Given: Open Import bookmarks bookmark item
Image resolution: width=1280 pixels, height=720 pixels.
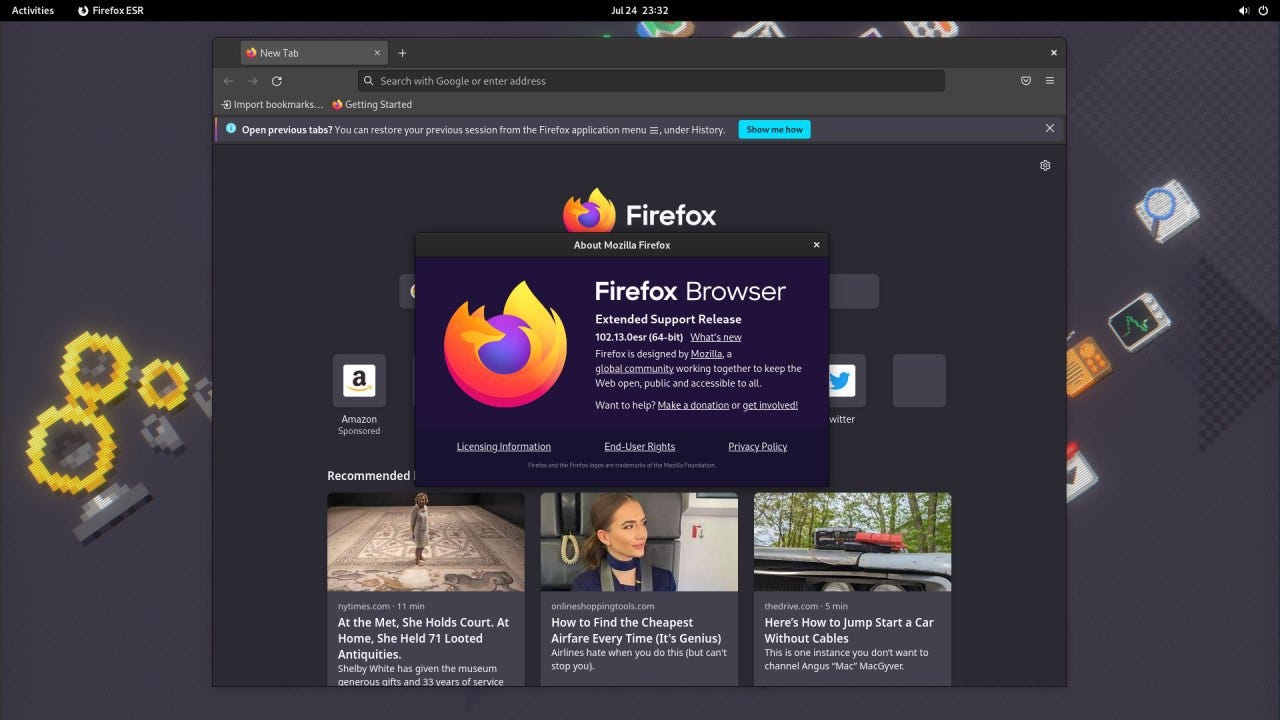Looking at the screenshot, I should 273,104.
